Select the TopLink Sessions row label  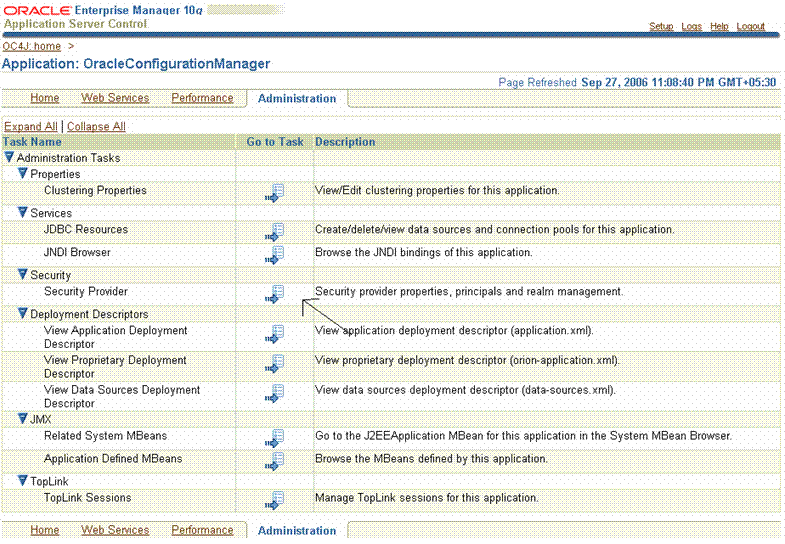[x=88, y=498]
